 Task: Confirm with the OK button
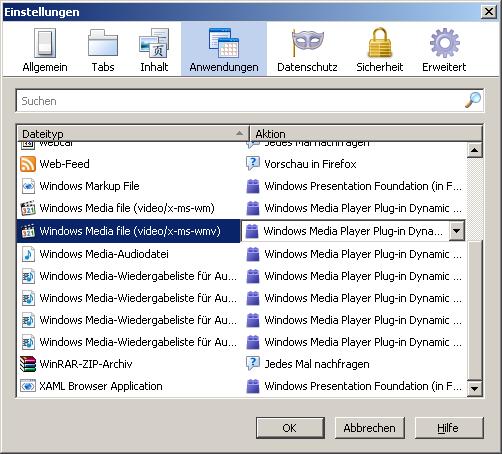tap(290, 428)
